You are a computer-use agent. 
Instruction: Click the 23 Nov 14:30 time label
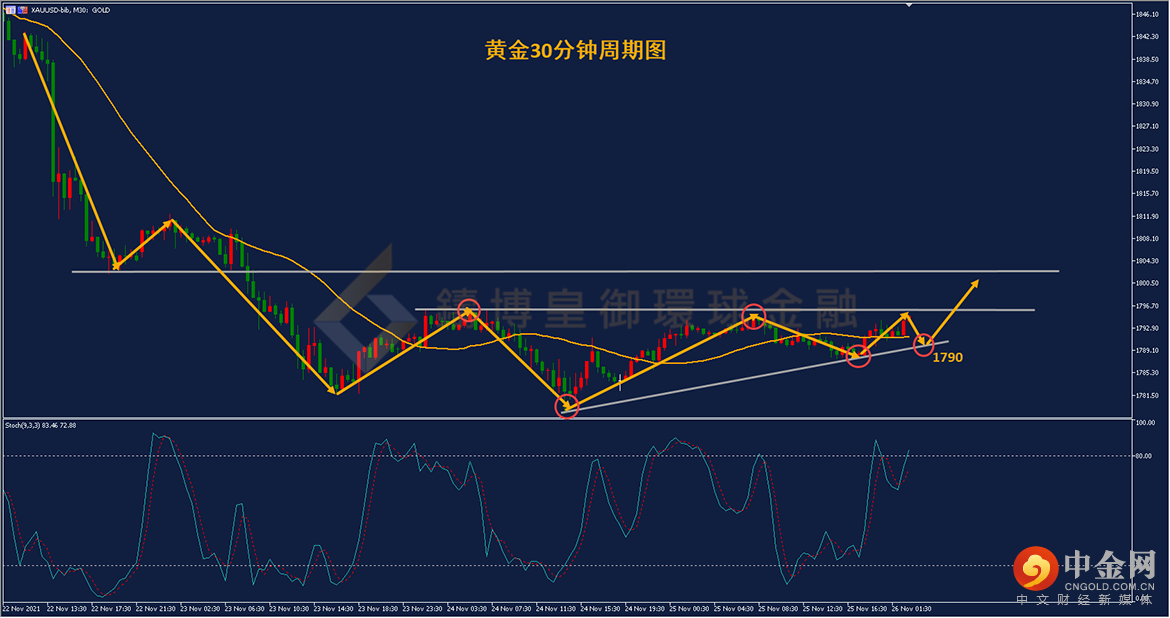point(334,609)
